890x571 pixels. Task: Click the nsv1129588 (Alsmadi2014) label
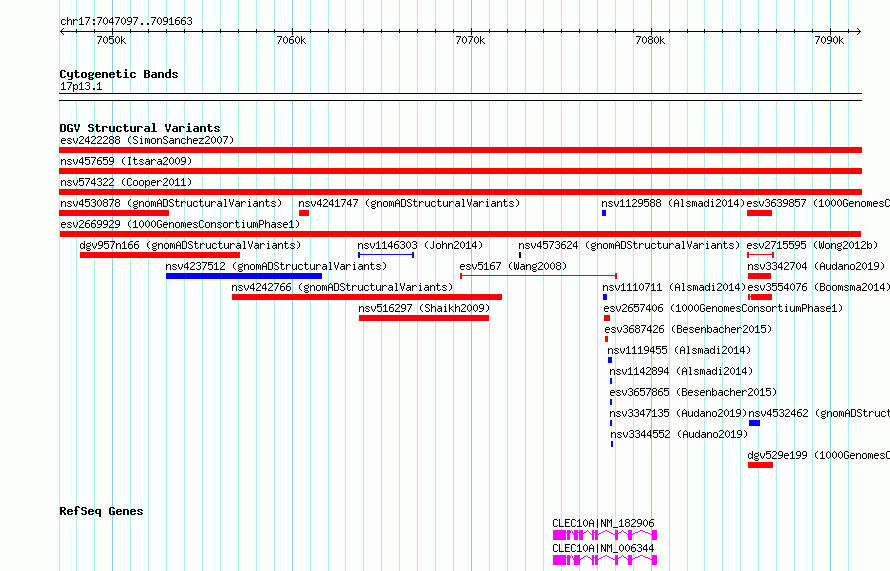(673, 203)
